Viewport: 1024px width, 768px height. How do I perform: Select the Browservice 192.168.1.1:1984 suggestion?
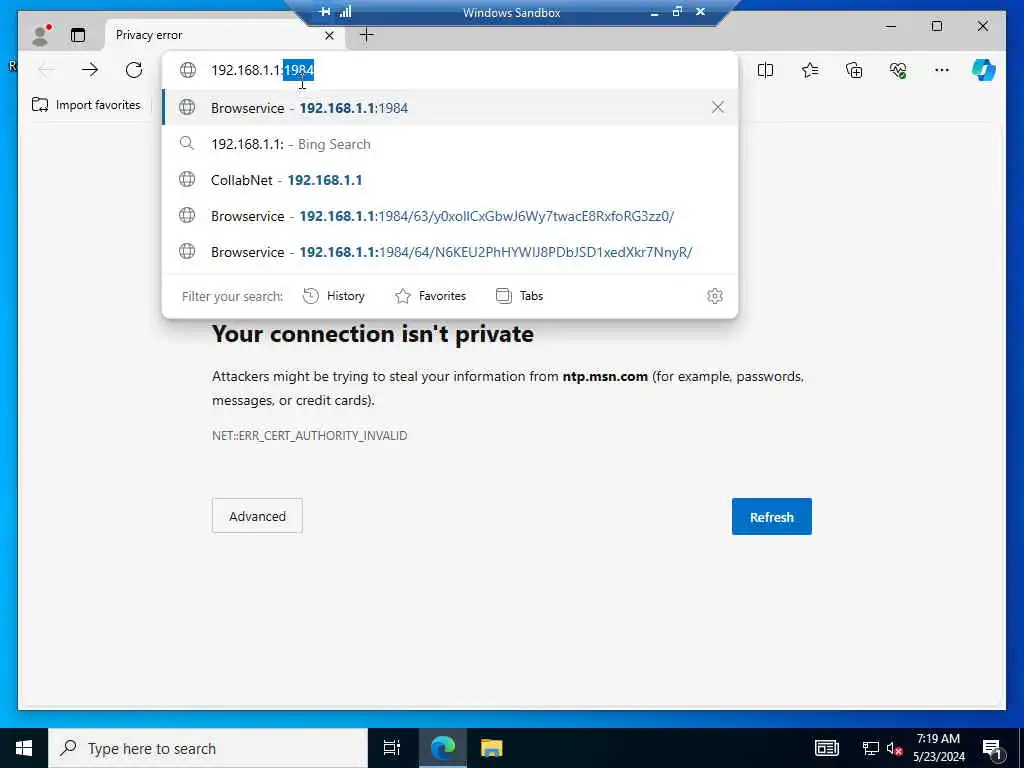pyautogui.click(x=451, y=108)
